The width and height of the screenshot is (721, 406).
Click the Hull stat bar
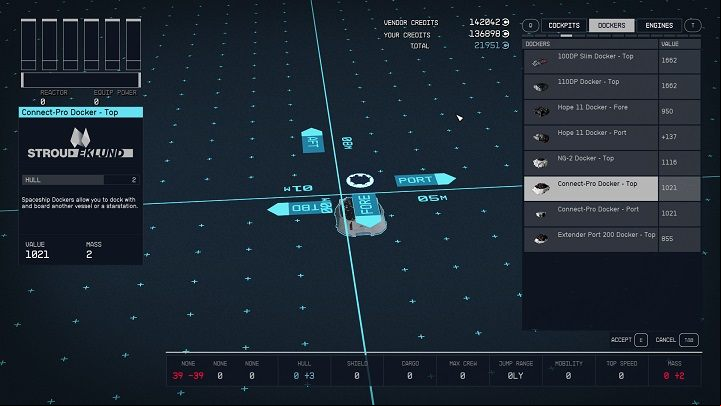click(x=80, y=180)
